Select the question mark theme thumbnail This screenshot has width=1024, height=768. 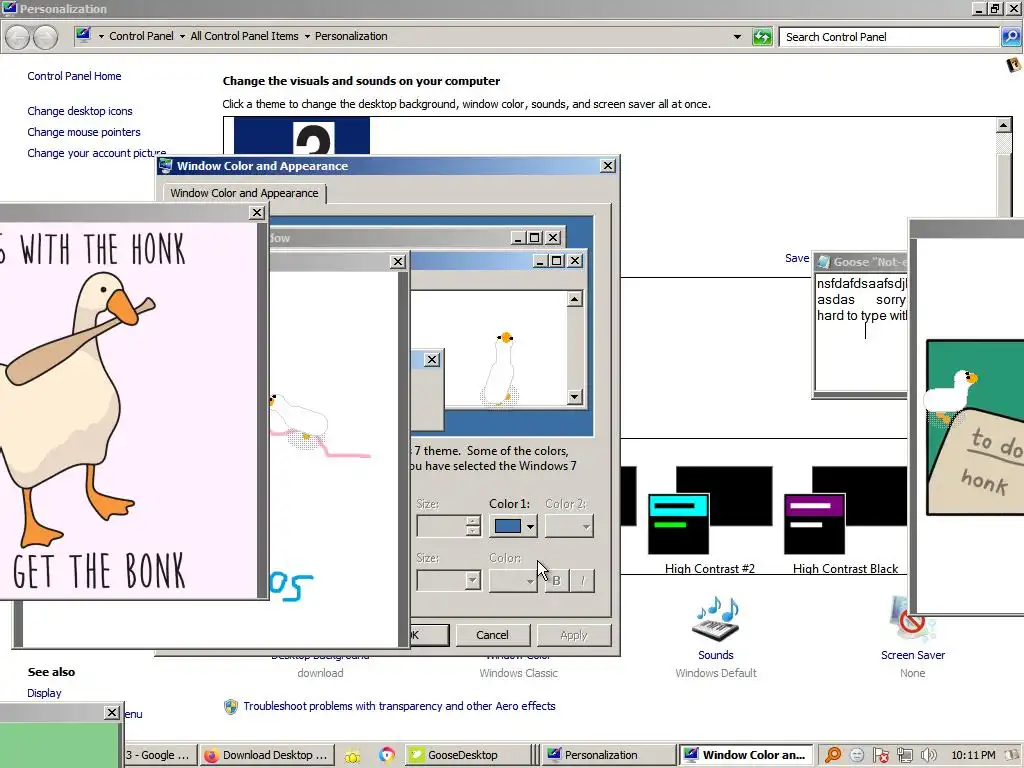point(302,136)
